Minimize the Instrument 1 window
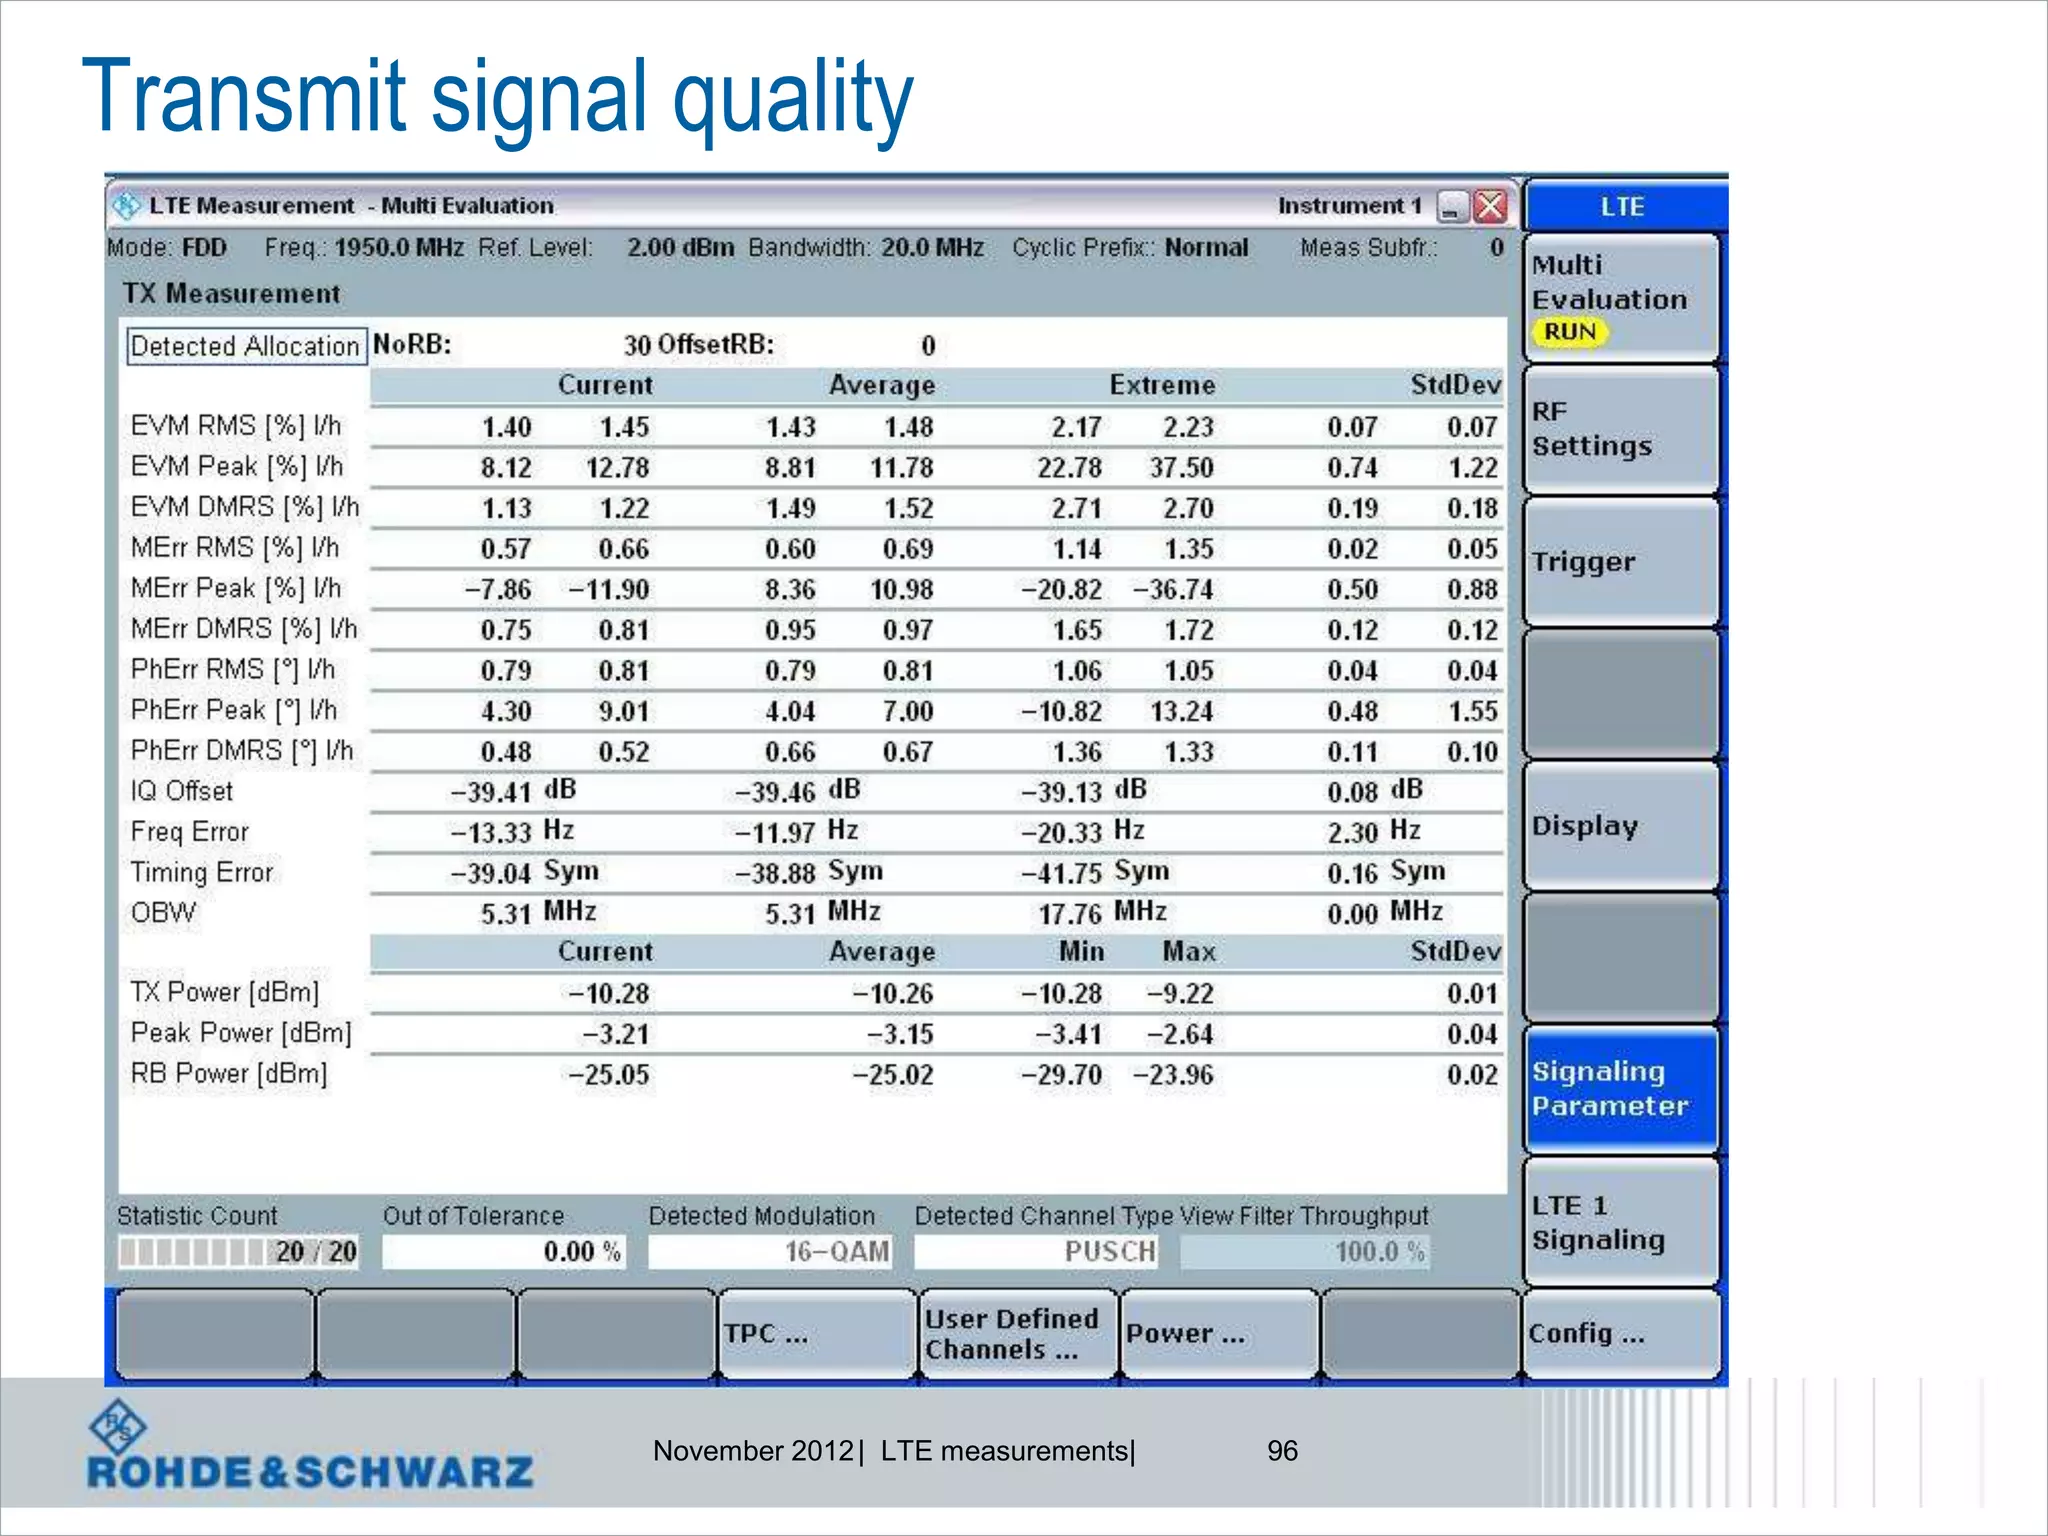Image resolution: width=2048 pixels, height=1536 pixels. (1452, 207)
